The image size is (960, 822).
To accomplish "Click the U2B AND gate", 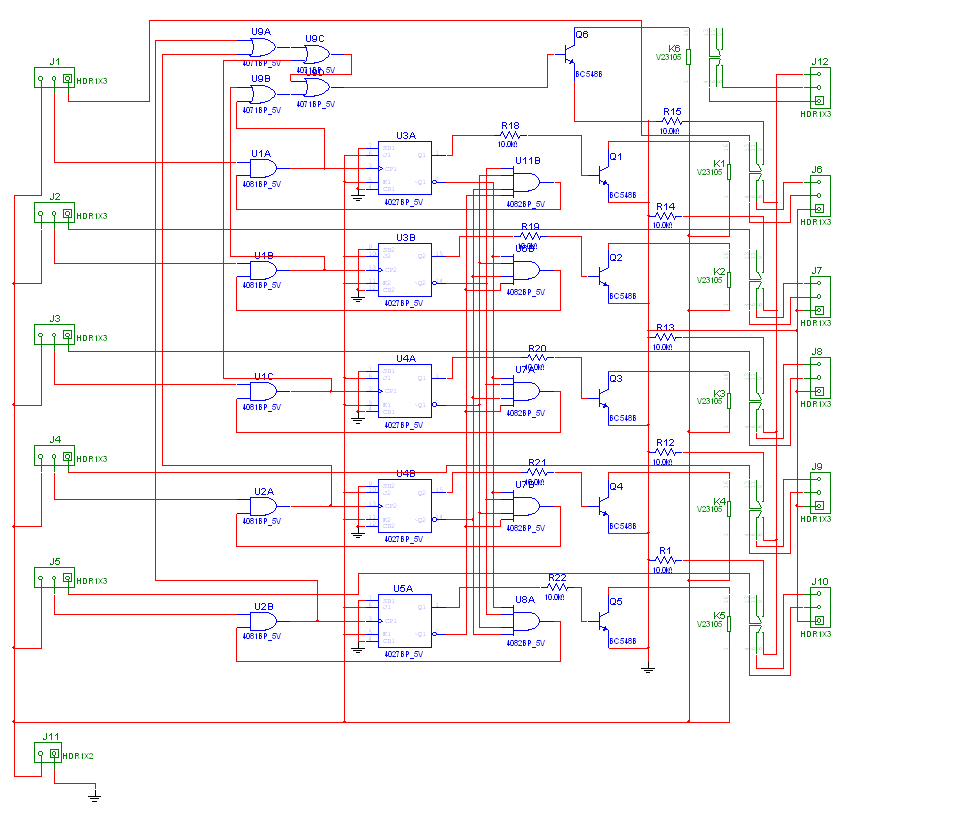I will 263,621.
